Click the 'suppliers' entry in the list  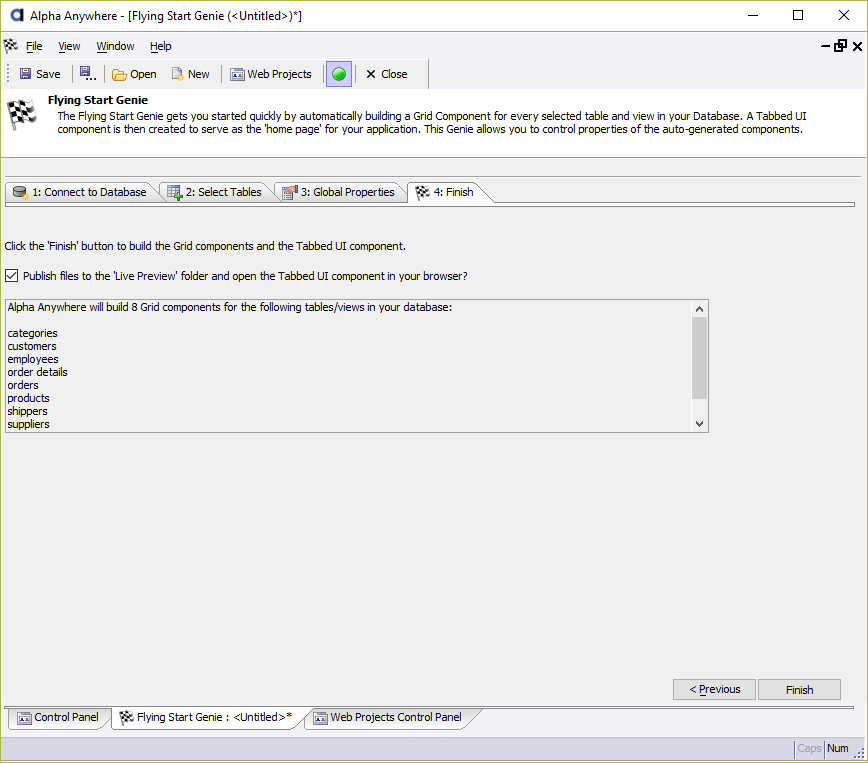[28, 424]
